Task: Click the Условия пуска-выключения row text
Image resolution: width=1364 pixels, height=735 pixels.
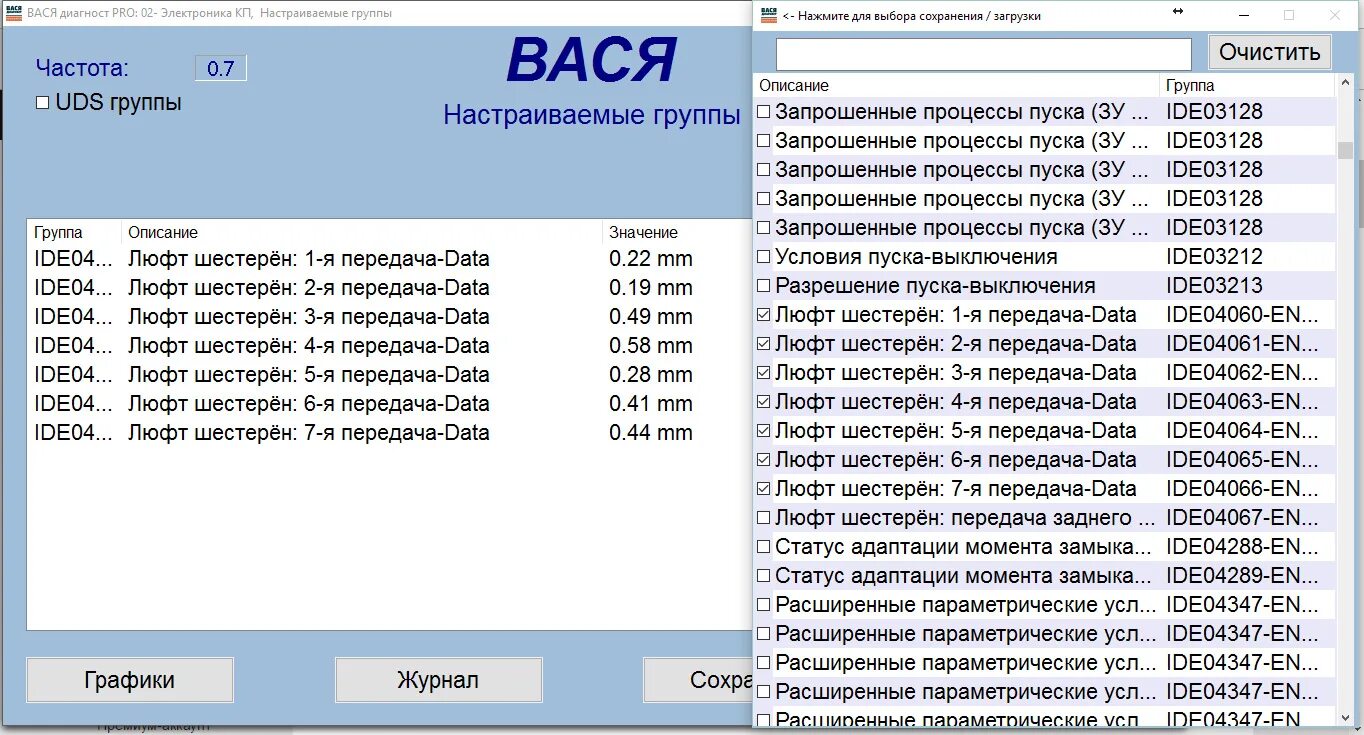Action: (x=916, y=257)
